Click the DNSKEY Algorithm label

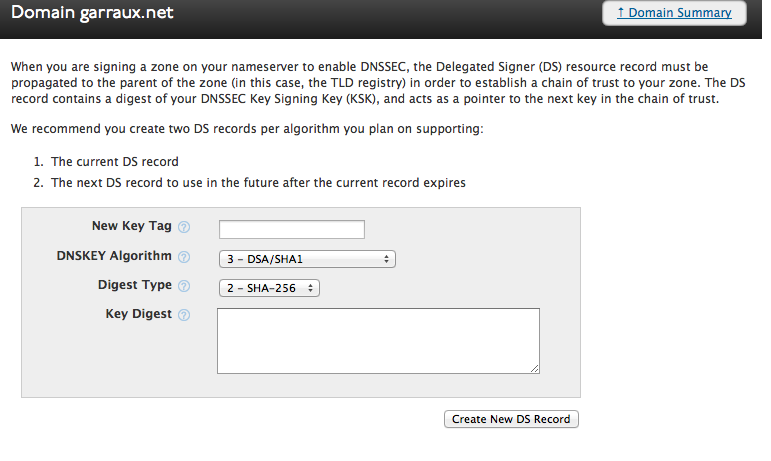tap(114, 256)
